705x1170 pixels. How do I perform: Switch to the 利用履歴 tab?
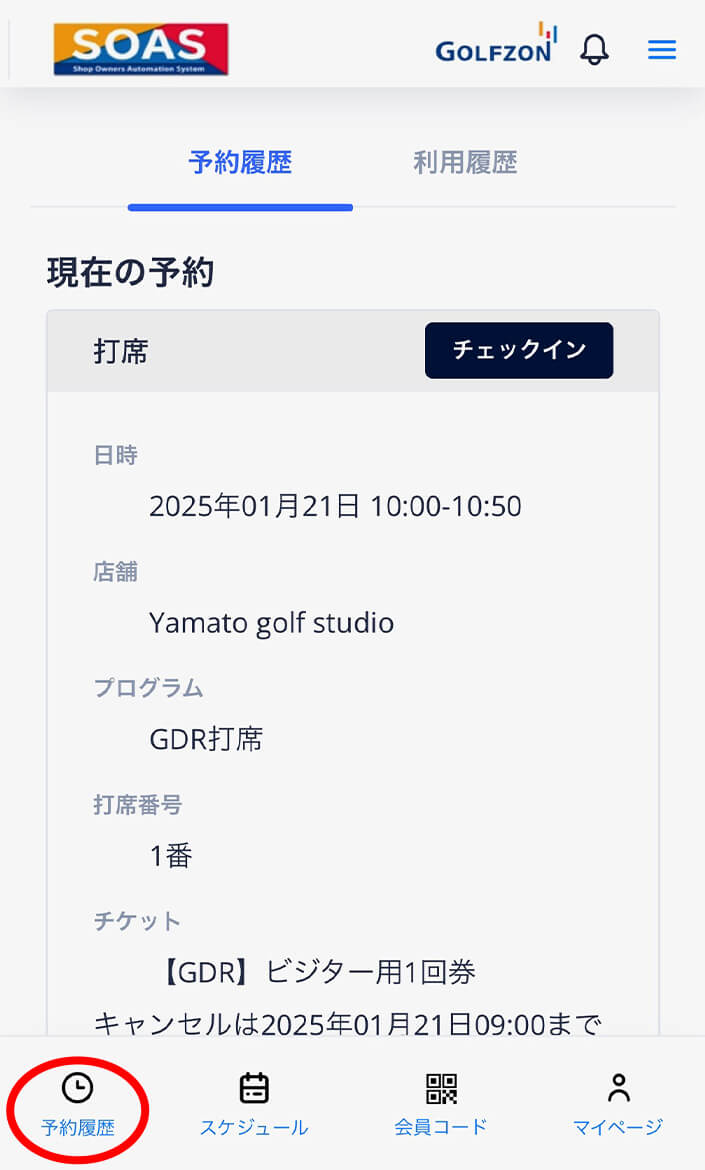coord(466,163)
